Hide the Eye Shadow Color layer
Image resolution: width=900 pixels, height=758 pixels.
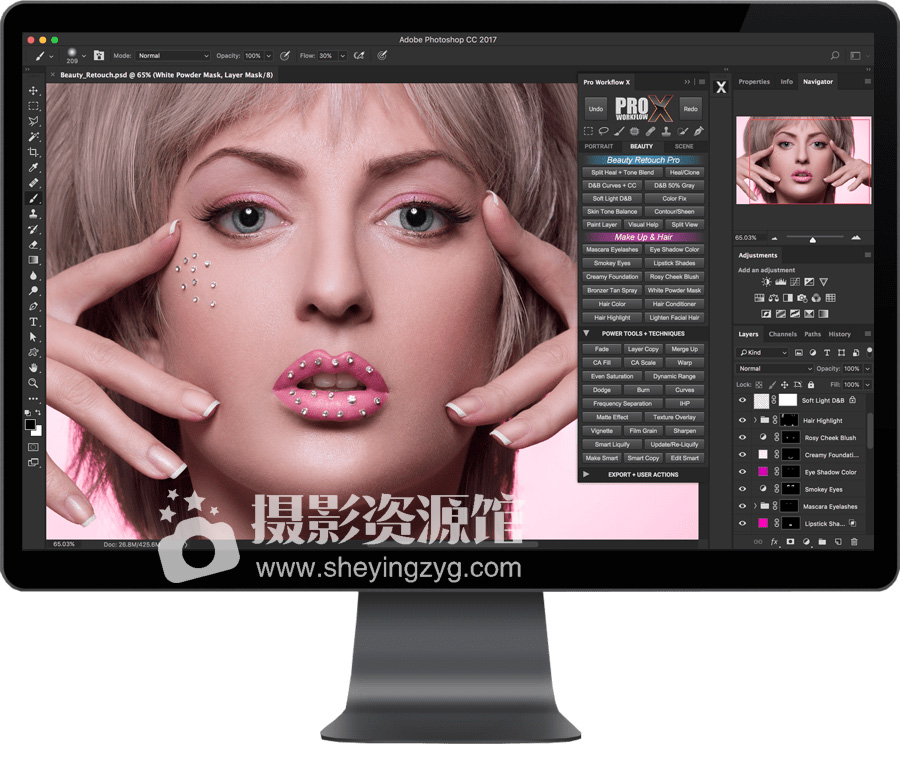coord(742,471)
